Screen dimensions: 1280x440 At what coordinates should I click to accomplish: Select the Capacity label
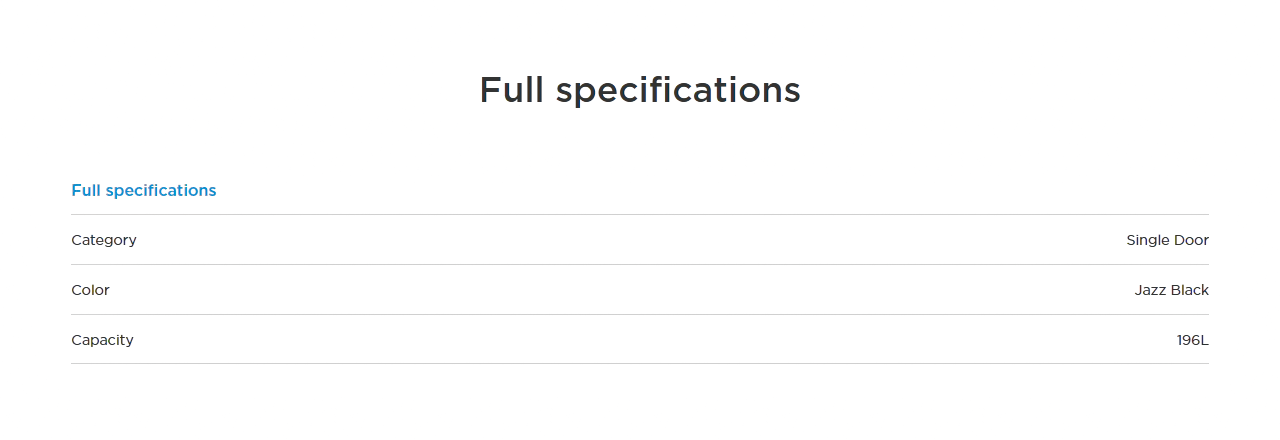(x=102, y=340)
